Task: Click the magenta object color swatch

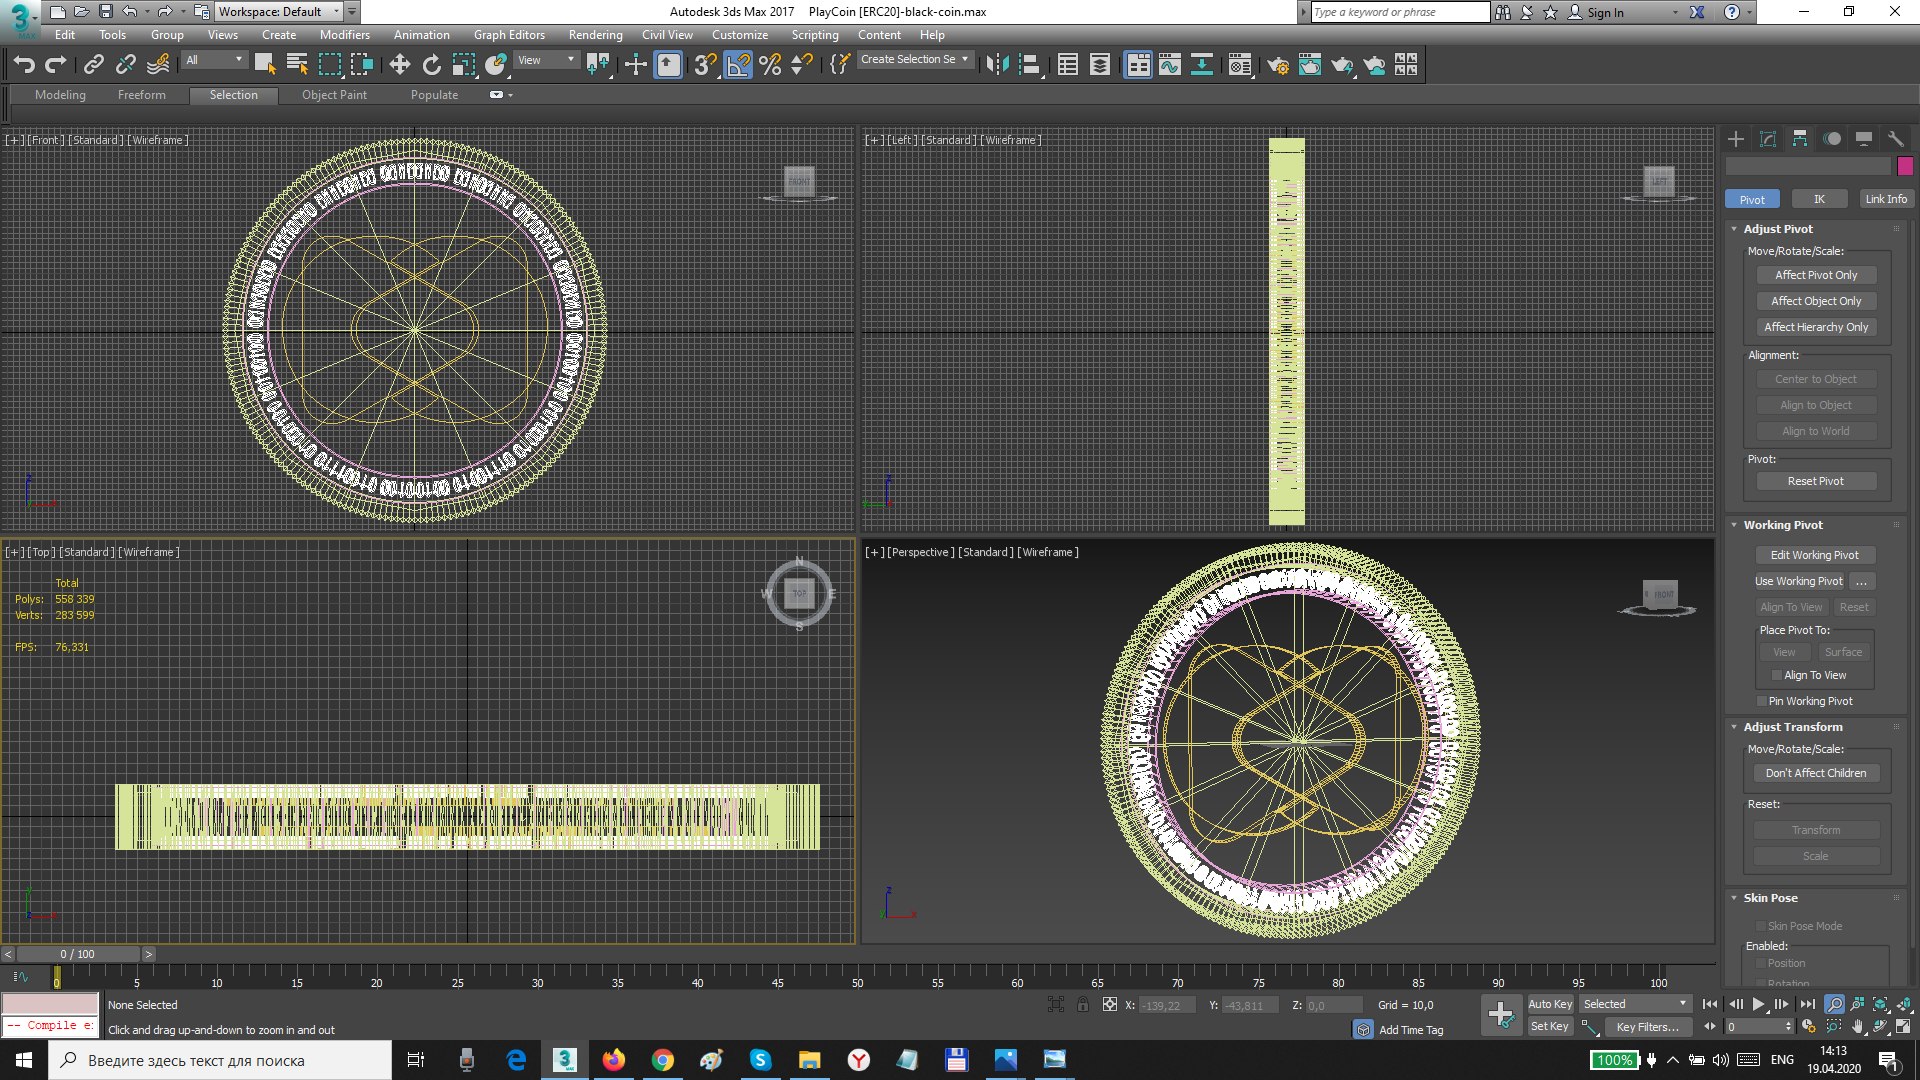Action: click(x=1905, y=166)
